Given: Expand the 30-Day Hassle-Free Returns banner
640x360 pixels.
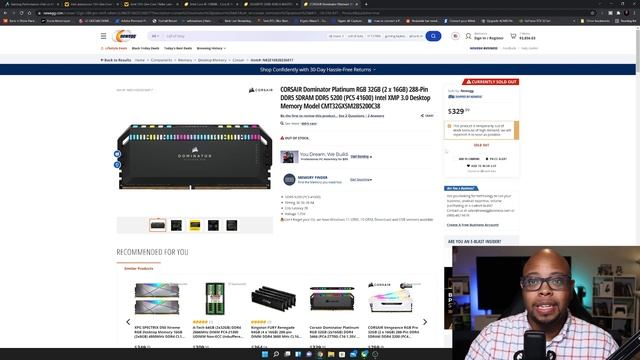Looking at the screenshot, I should (318, 69).
